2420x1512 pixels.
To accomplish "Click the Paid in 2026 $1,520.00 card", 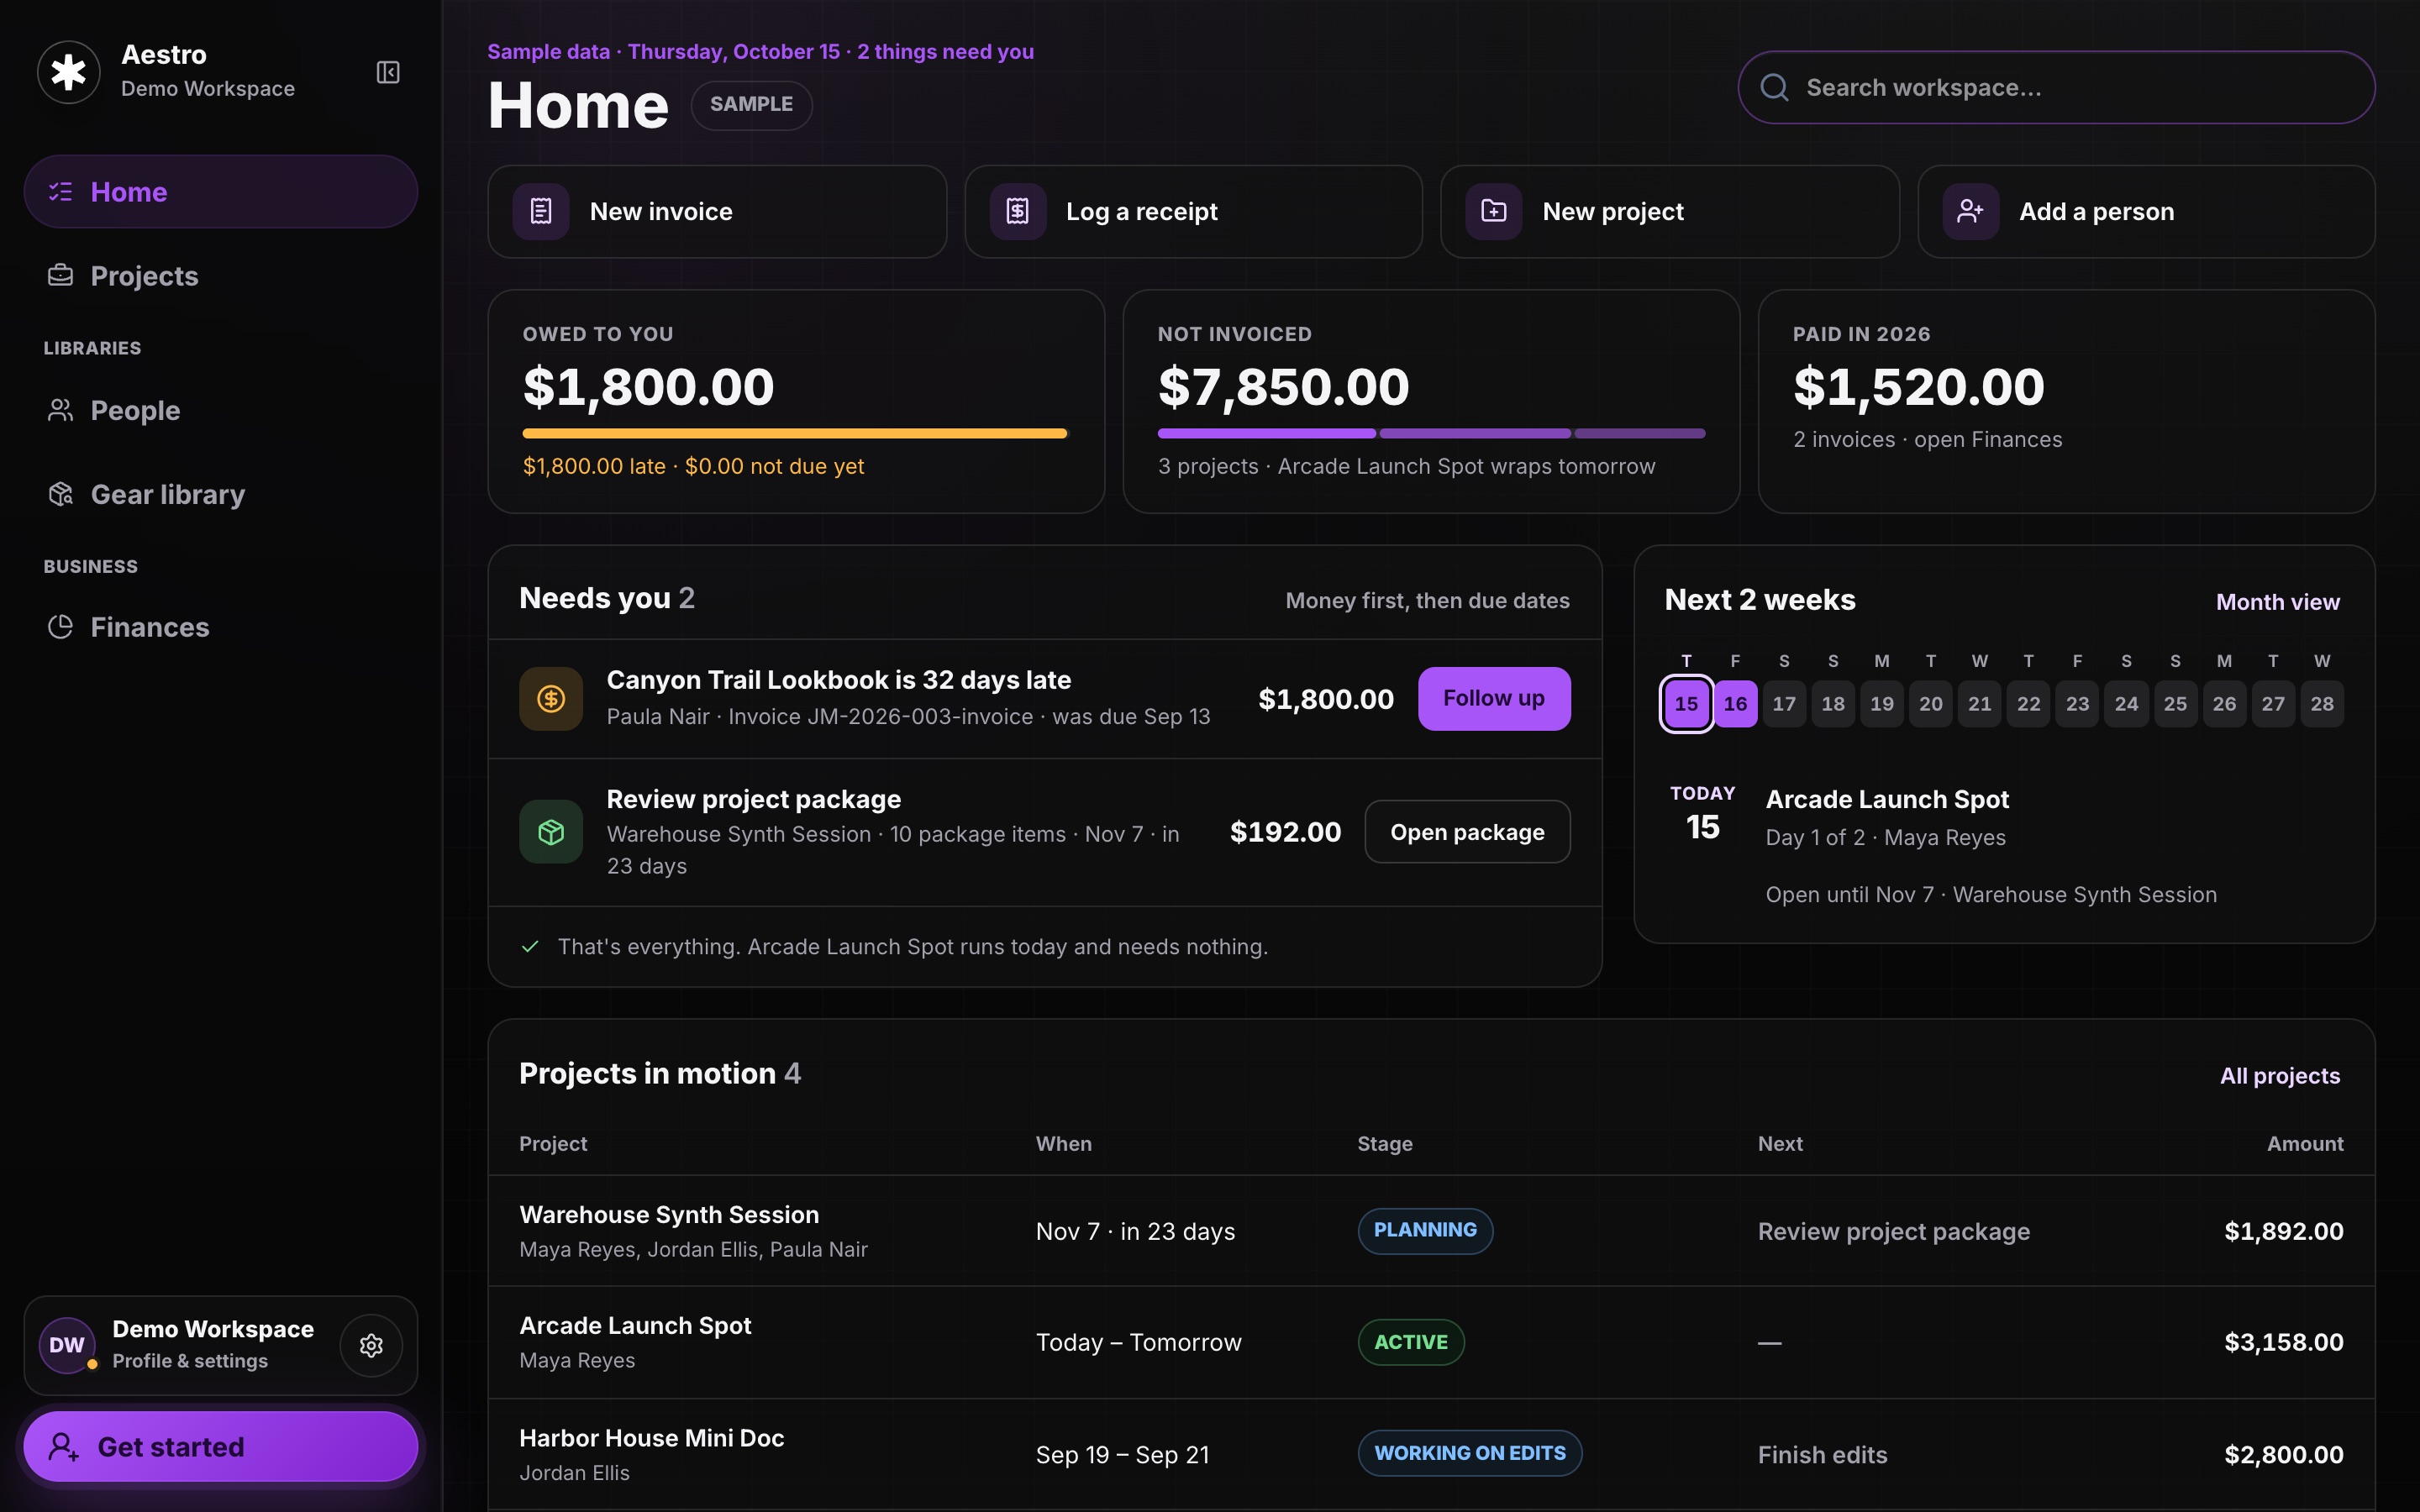I will click(2066, 402).
